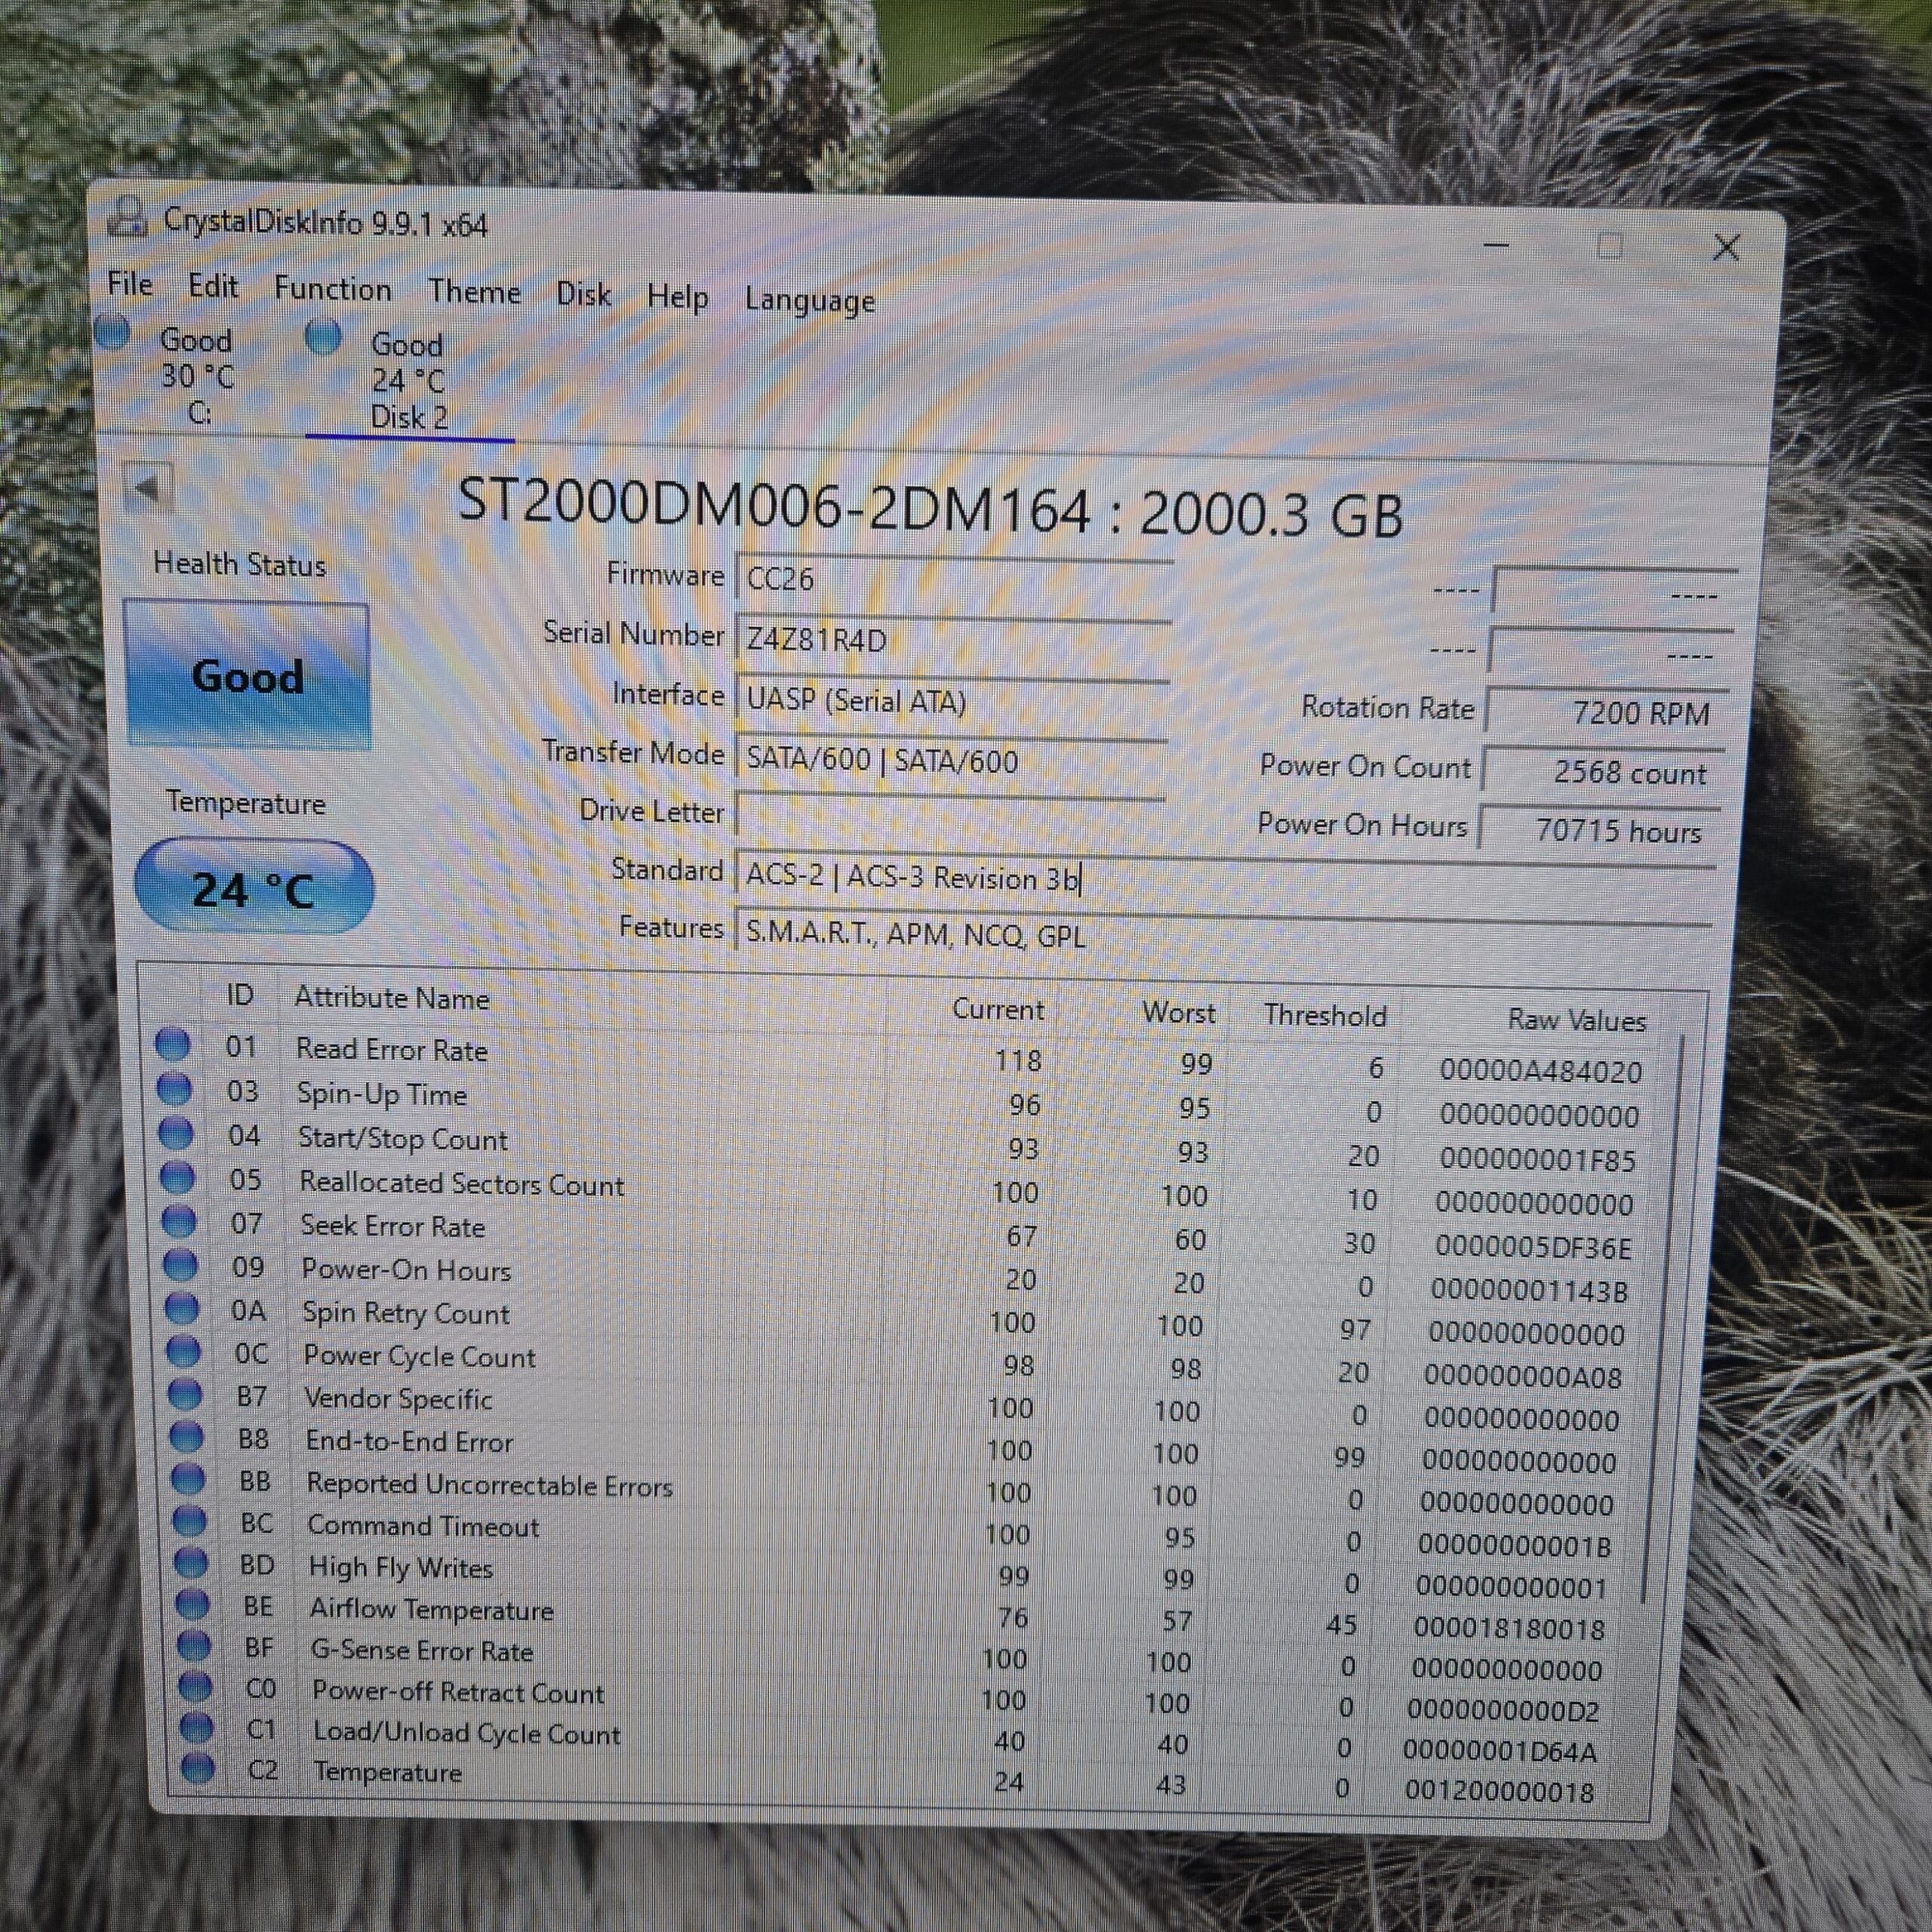Open the File menu
Screen dimensions: 1932x1932
[130, 284]
